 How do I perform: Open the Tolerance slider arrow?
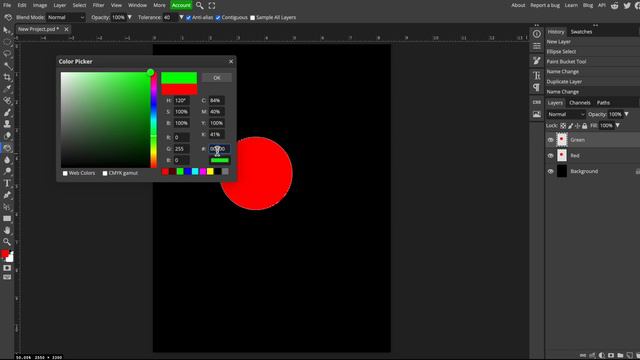181,18
